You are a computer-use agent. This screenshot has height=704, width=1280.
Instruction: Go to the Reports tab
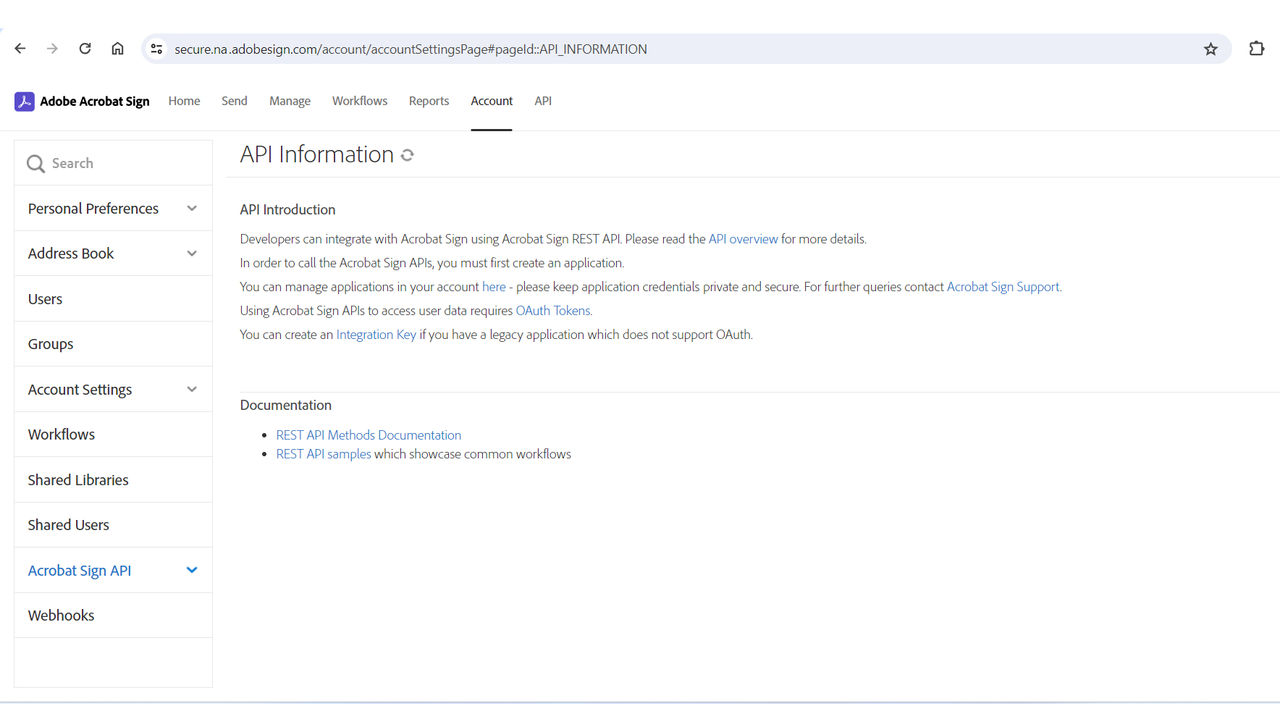tap(429, 101)
